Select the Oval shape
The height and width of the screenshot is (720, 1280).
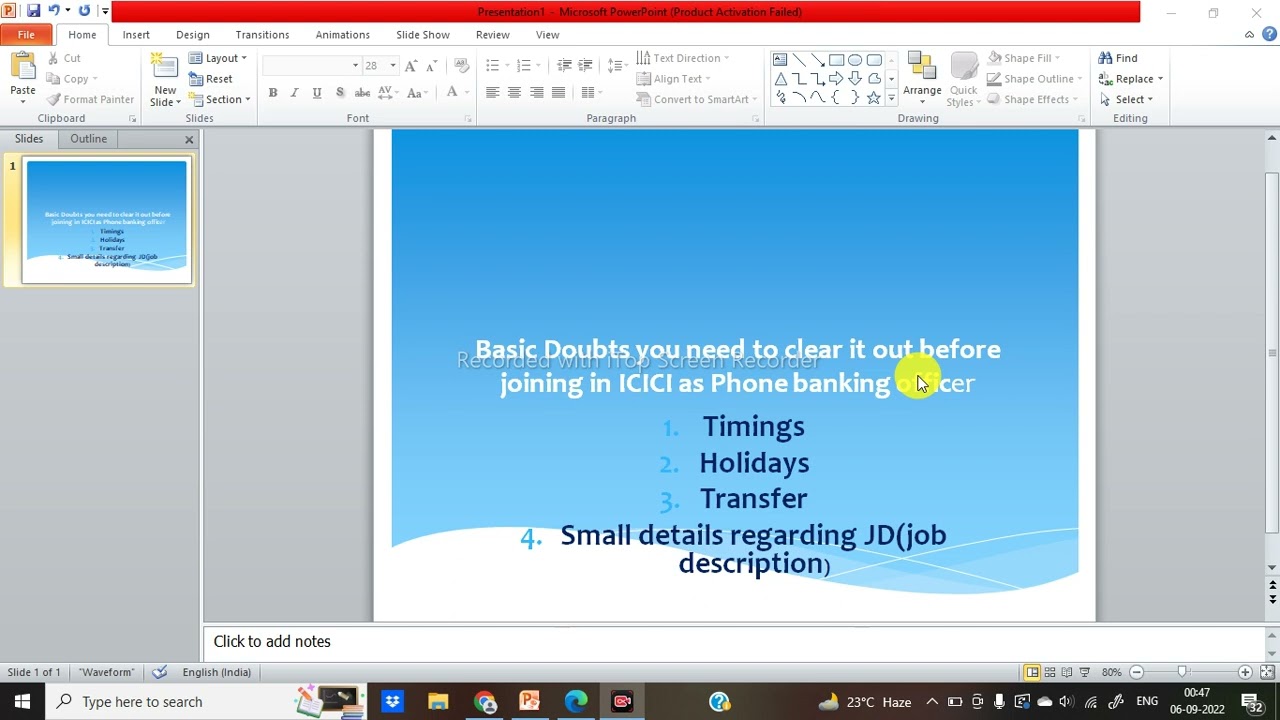point(855,59)
